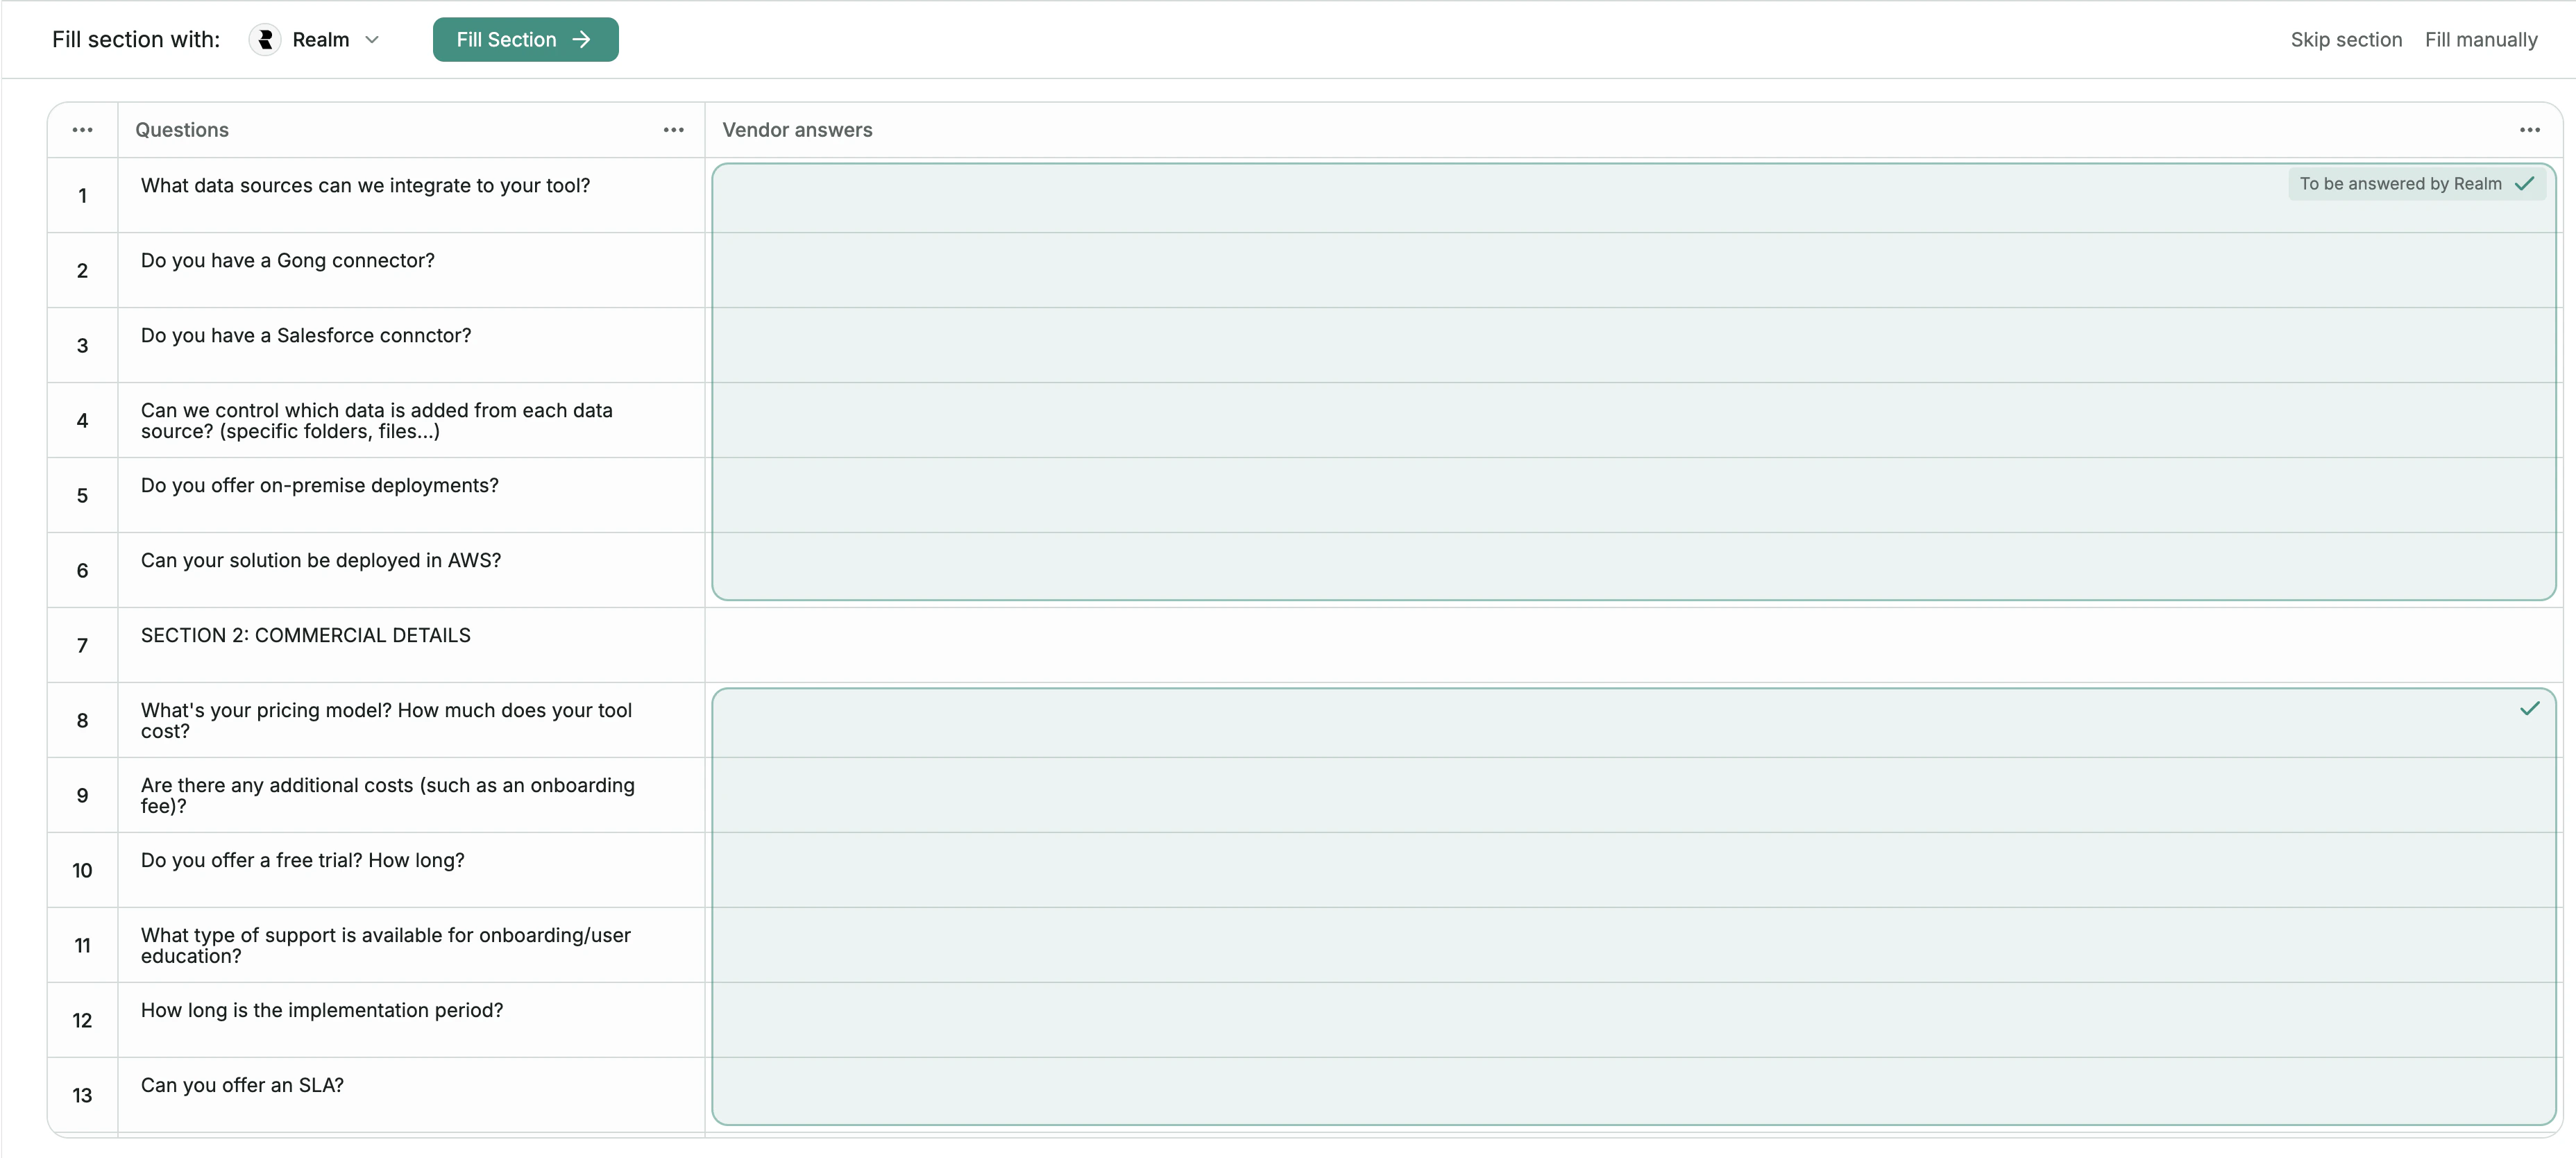Open the leftmost column three-dot menu
The width and height of the screenshot is (2576, 1158).
82,130
